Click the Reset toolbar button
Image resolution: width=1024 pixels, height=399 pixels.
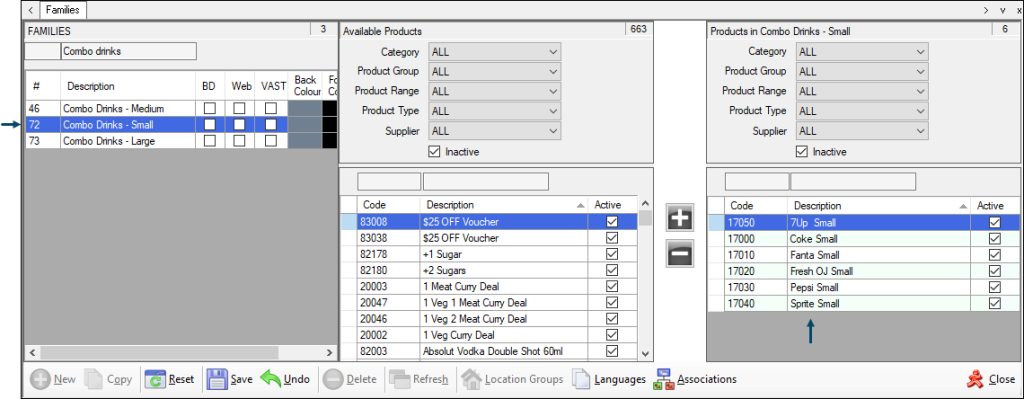(170, 379)
